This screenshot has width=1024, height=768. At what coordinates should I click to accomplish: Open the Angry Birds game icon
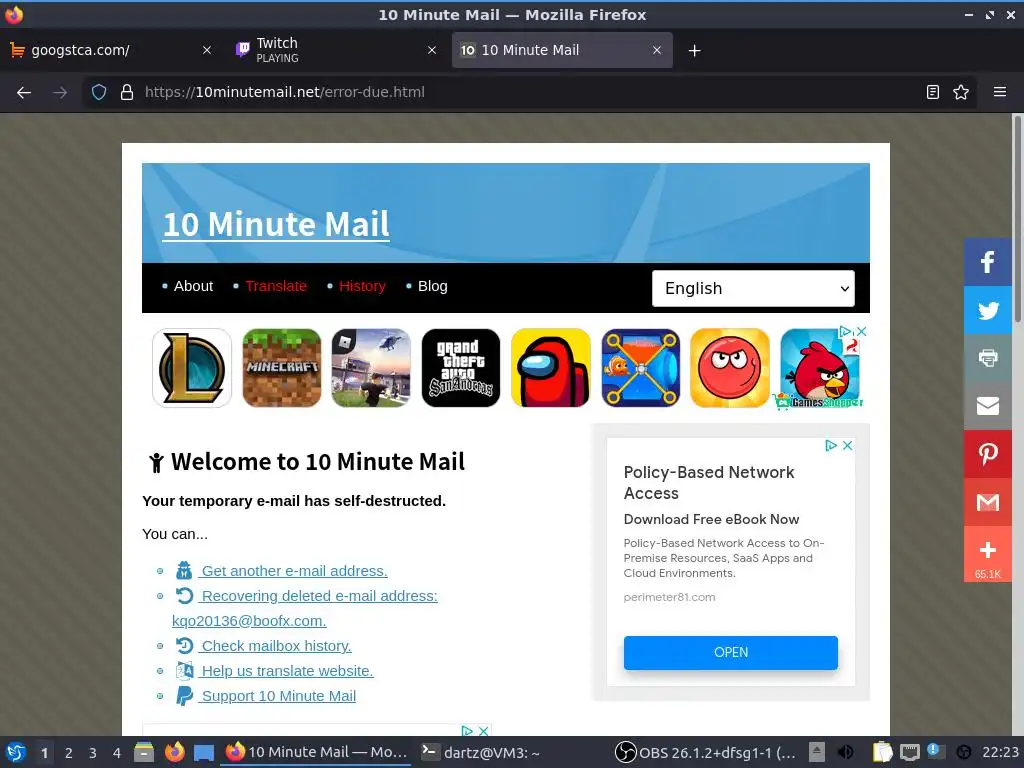pos(820,368)
